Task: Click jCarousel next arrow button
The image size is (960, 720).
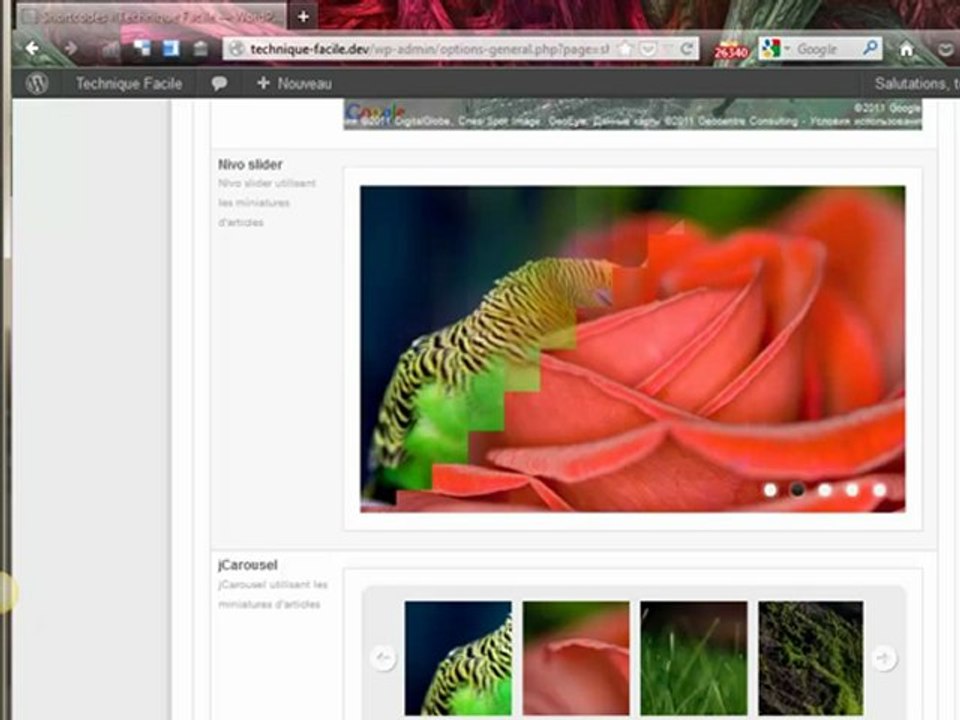Action: 884,658
